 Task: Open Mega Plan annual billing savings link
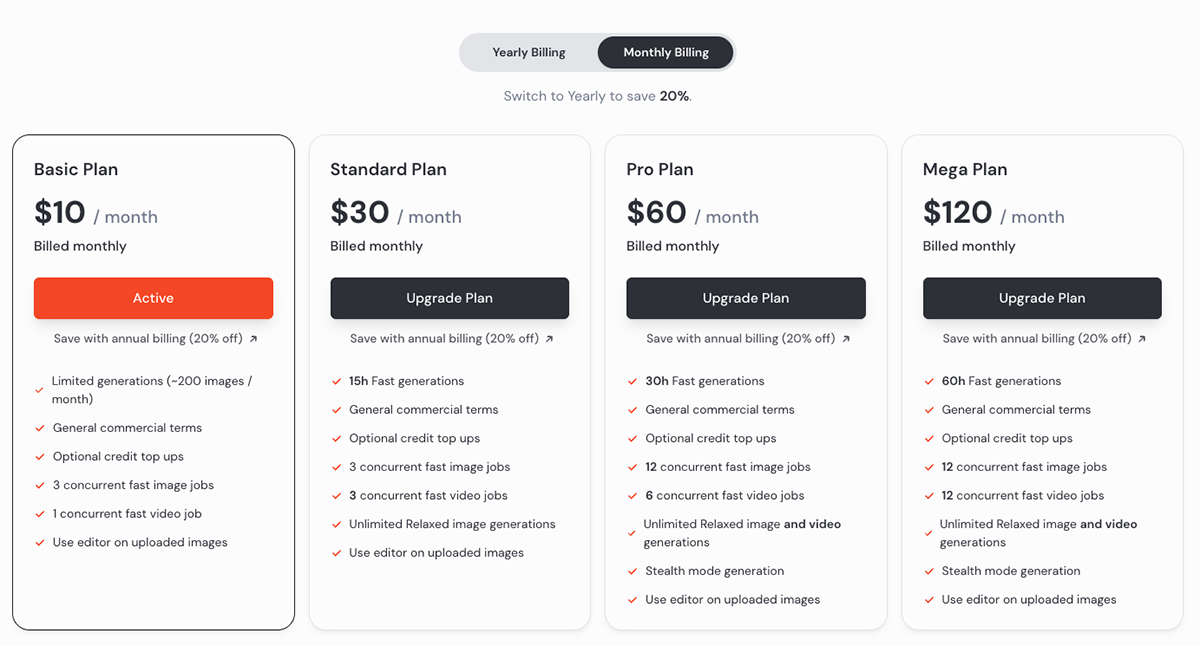pyautogui.click(x=1036, y=339)
